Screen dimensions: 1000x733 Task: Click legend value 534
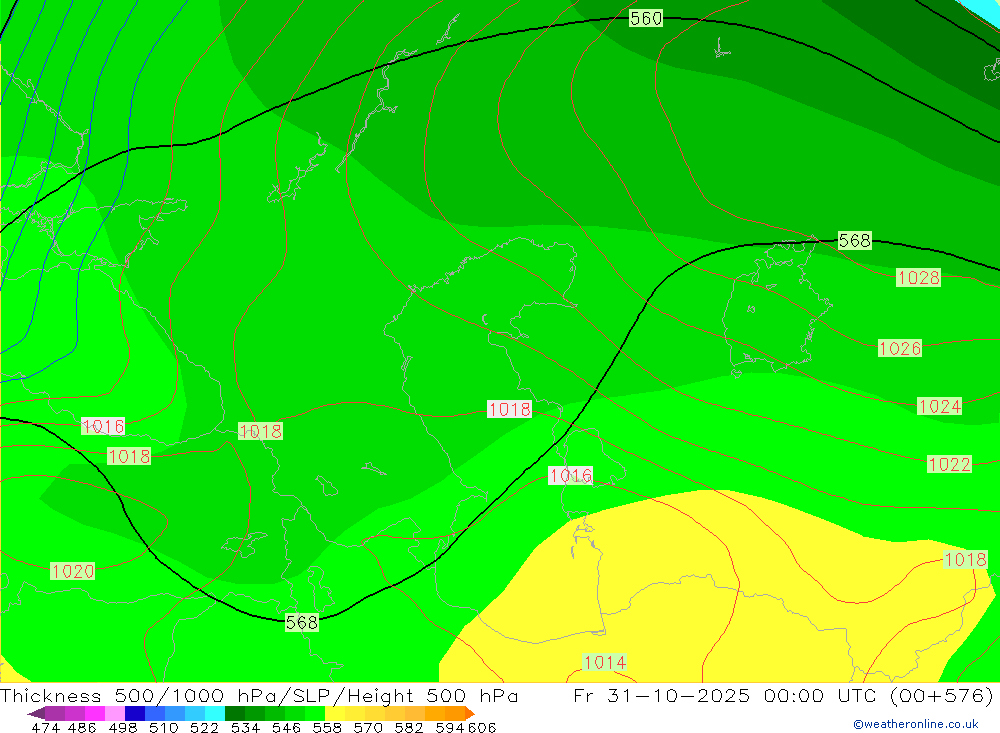coord(246,727)
